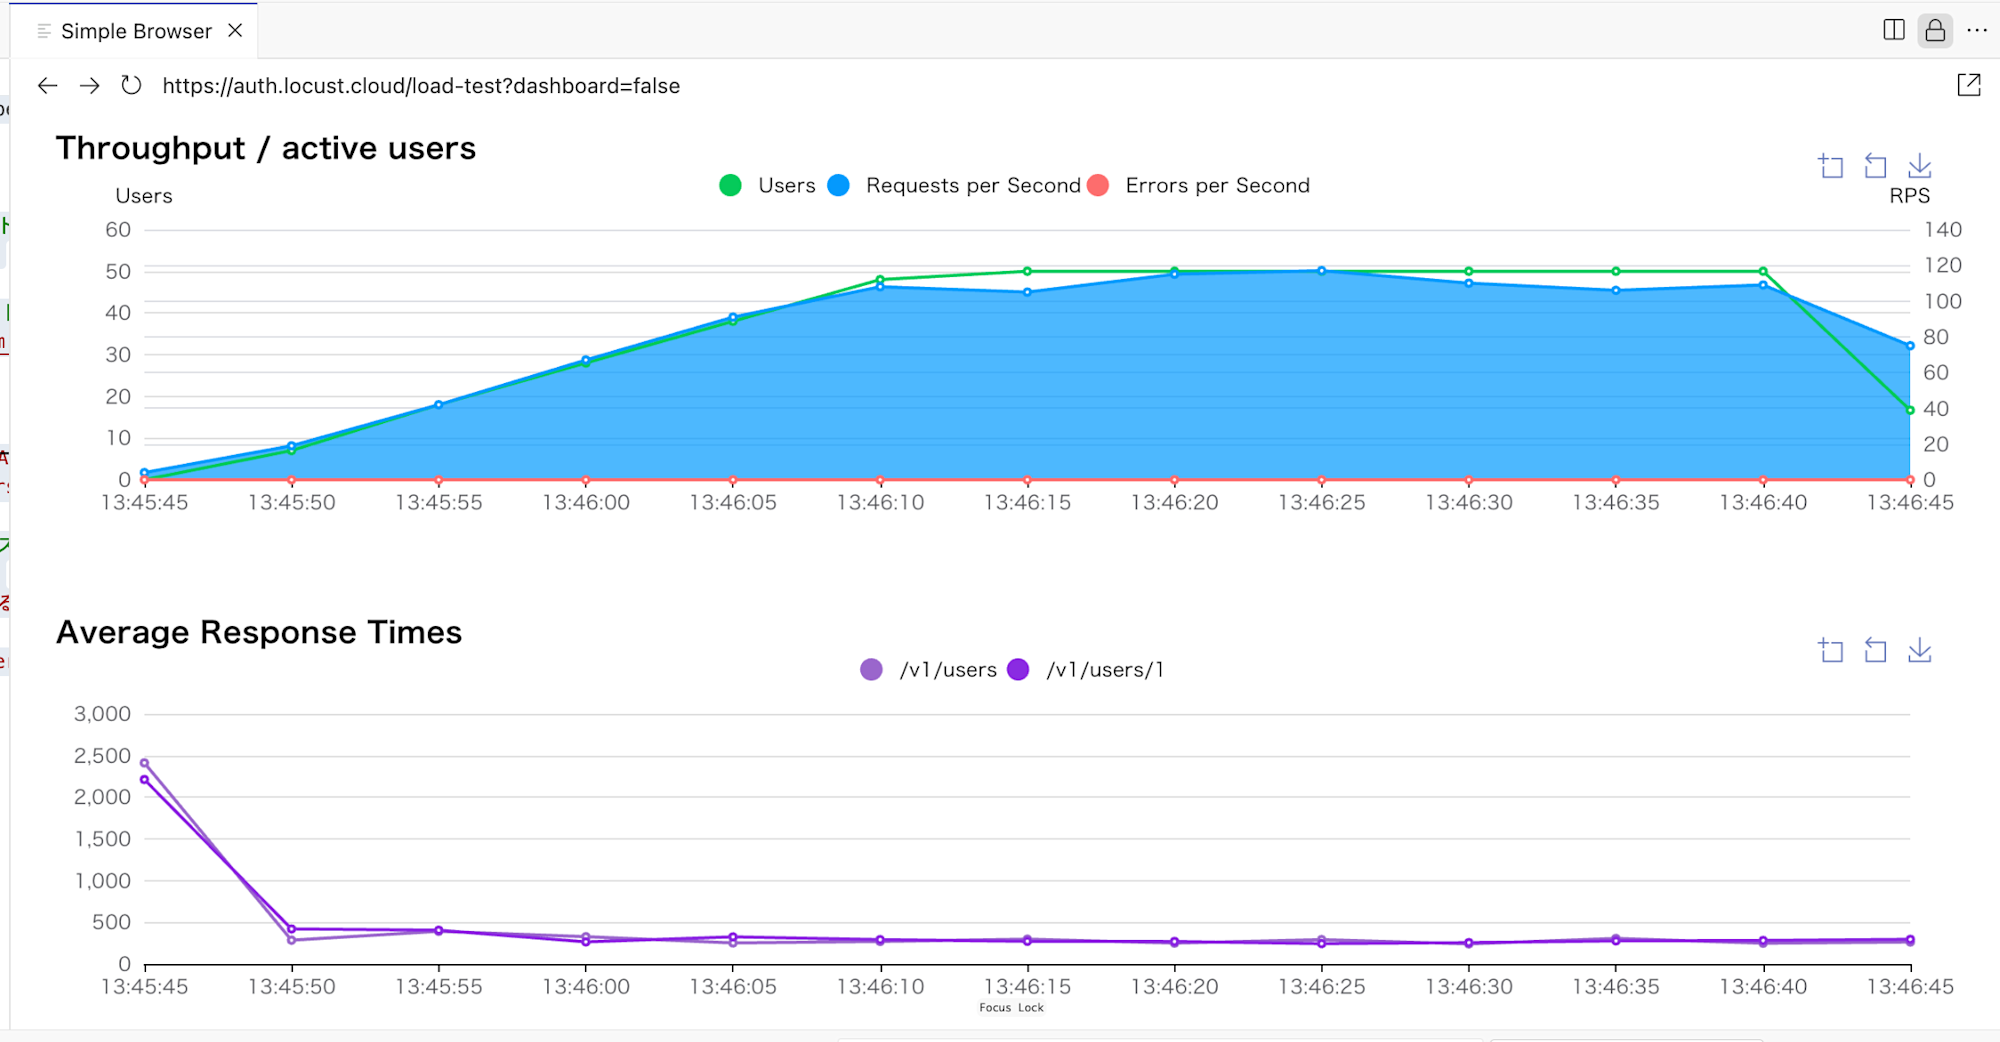The width and height of the screenshot is (2000, 1042).
Task: Enable area zoom on Response Times chart
Action: (1831, 651)
